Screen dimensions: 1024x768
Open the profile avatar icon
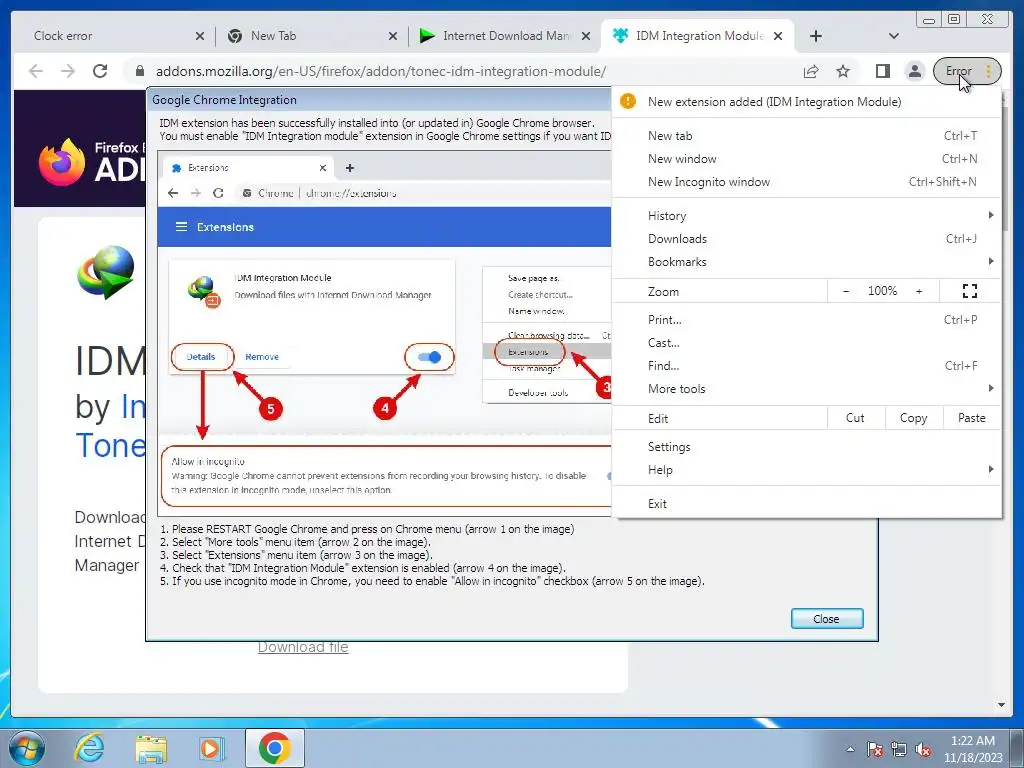point(915,71)
